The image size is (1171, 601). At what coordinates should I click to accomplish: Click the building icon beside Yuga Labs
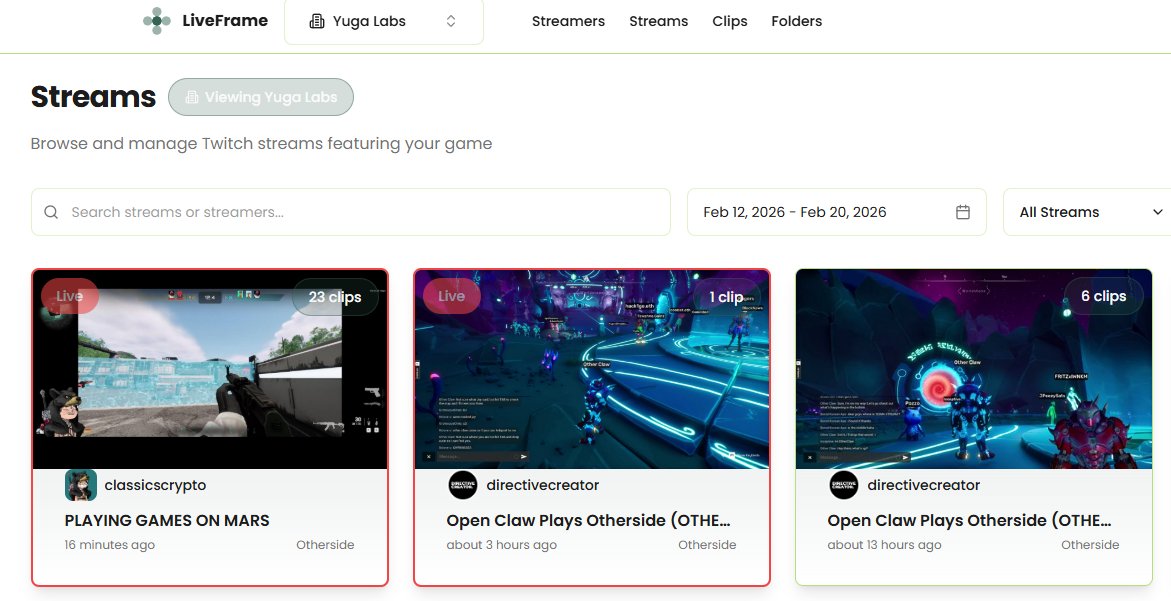click(317, 22)
